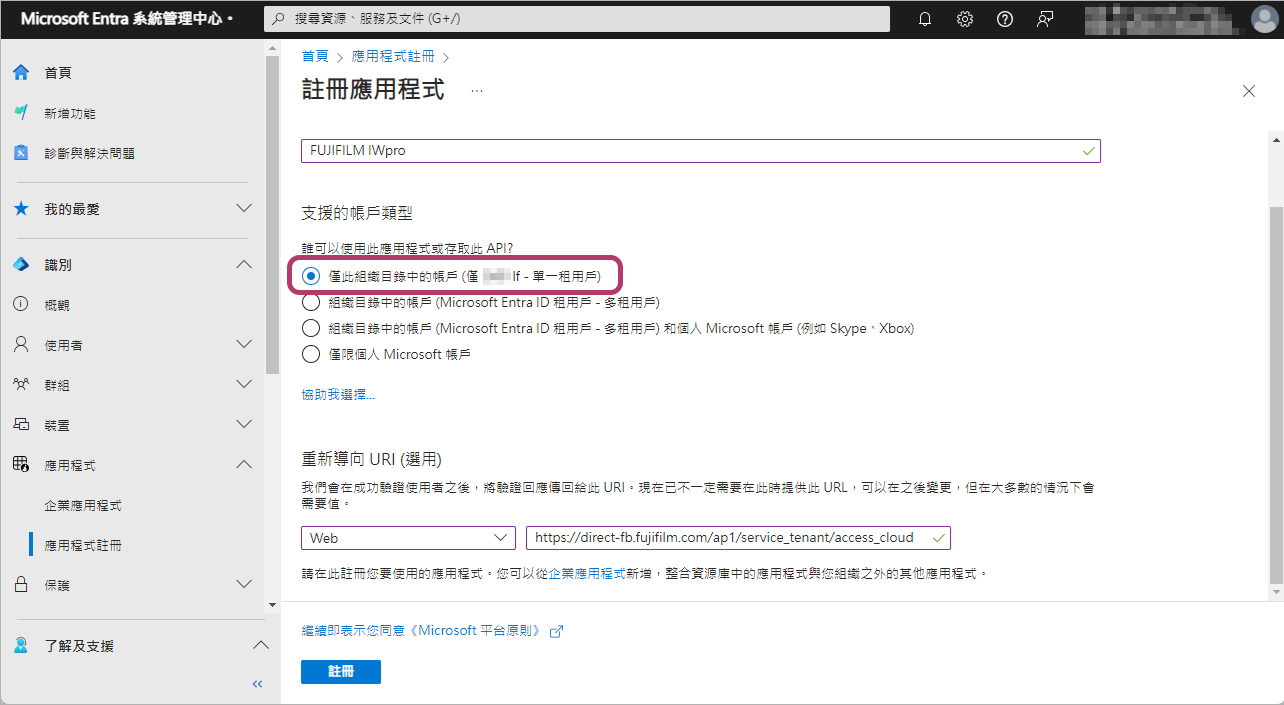Click the 保護 lock icon

(21, 585)
